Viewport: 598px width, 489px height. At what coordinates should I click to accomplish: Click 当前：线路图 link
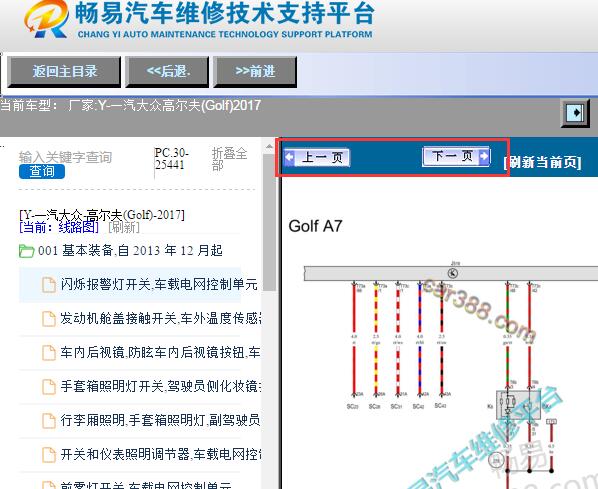pos(59,227)
